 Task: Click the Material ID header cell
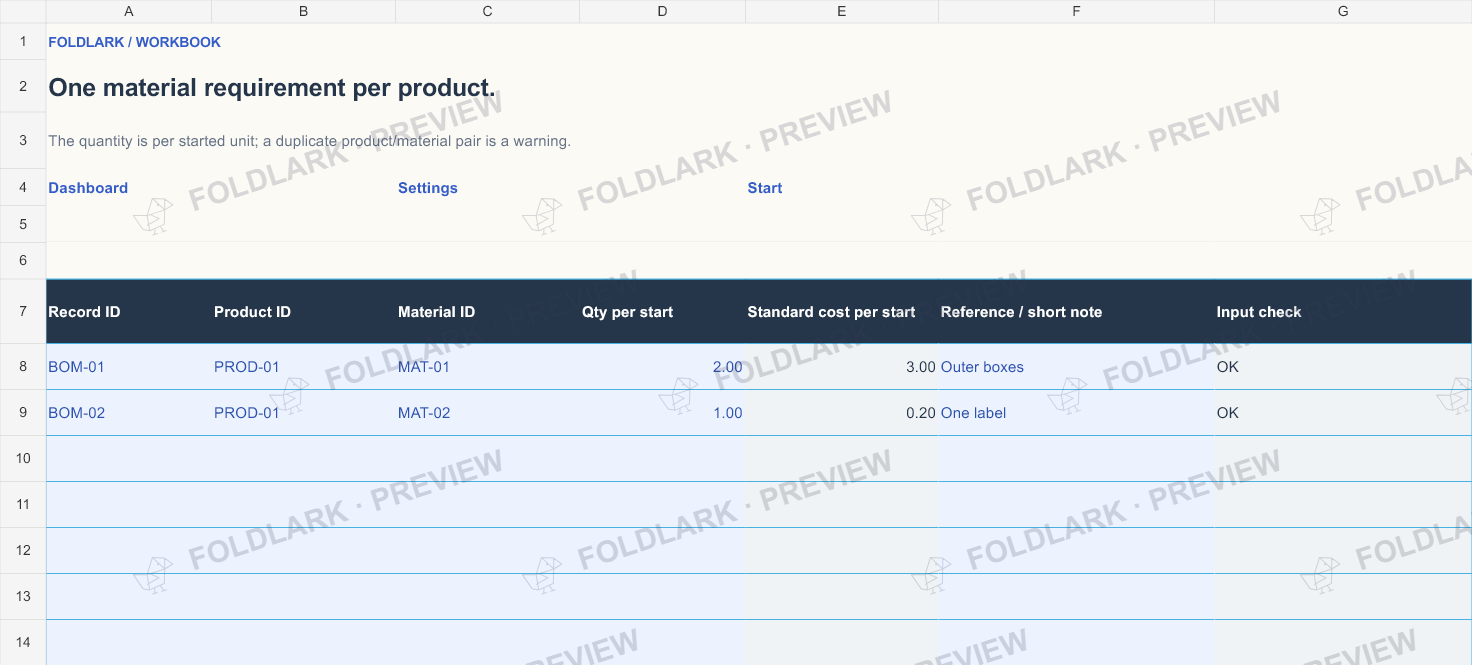tap(488, 312)
